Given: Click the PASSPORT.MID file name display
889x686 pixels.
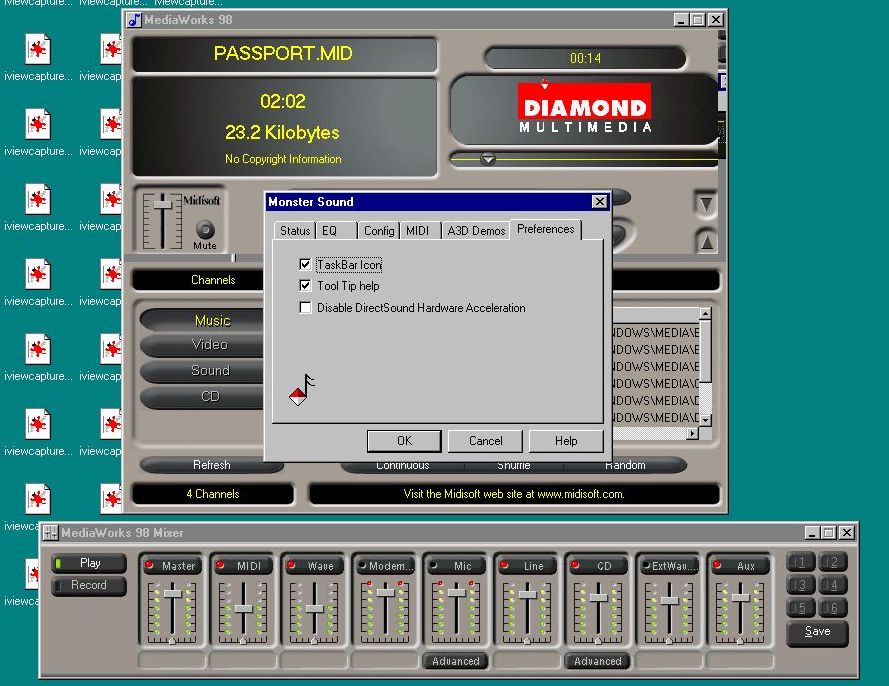Looking at the screenshot, I should pyautogui.click(x=283, y=53).
